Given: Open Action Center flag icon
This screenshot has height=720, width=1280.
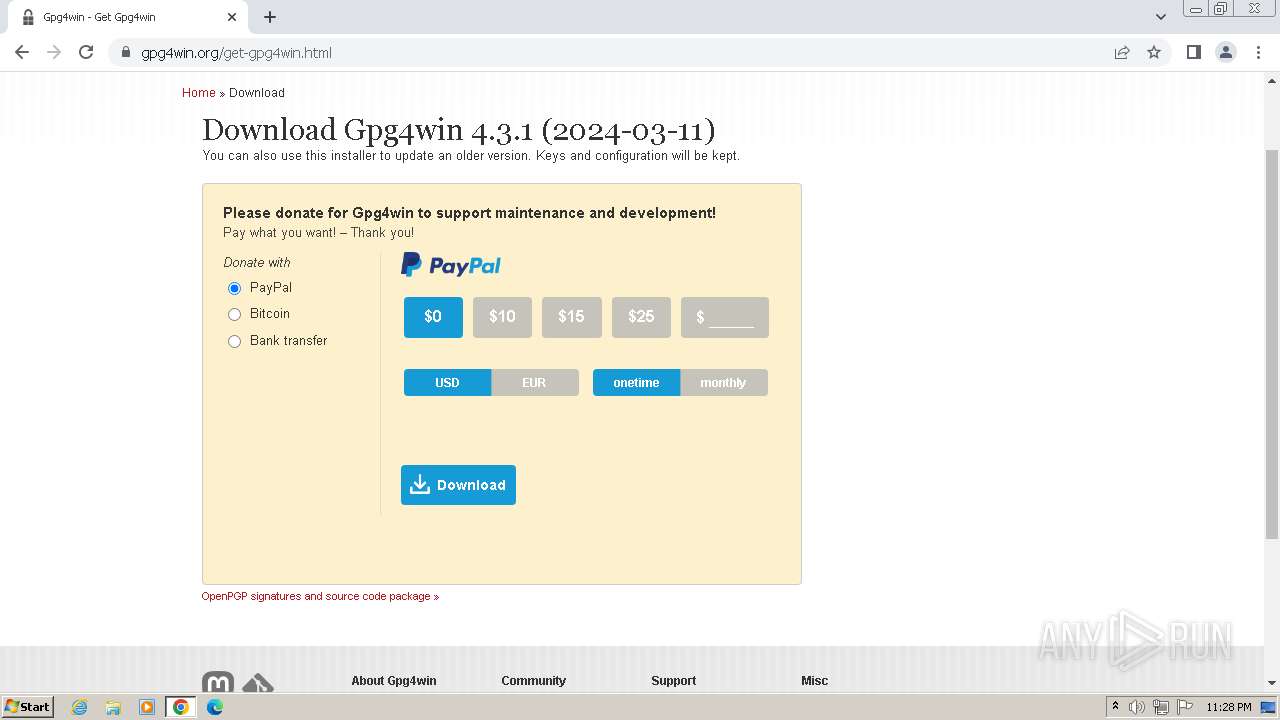Looking at the screenshot, I should point(1184,707).
